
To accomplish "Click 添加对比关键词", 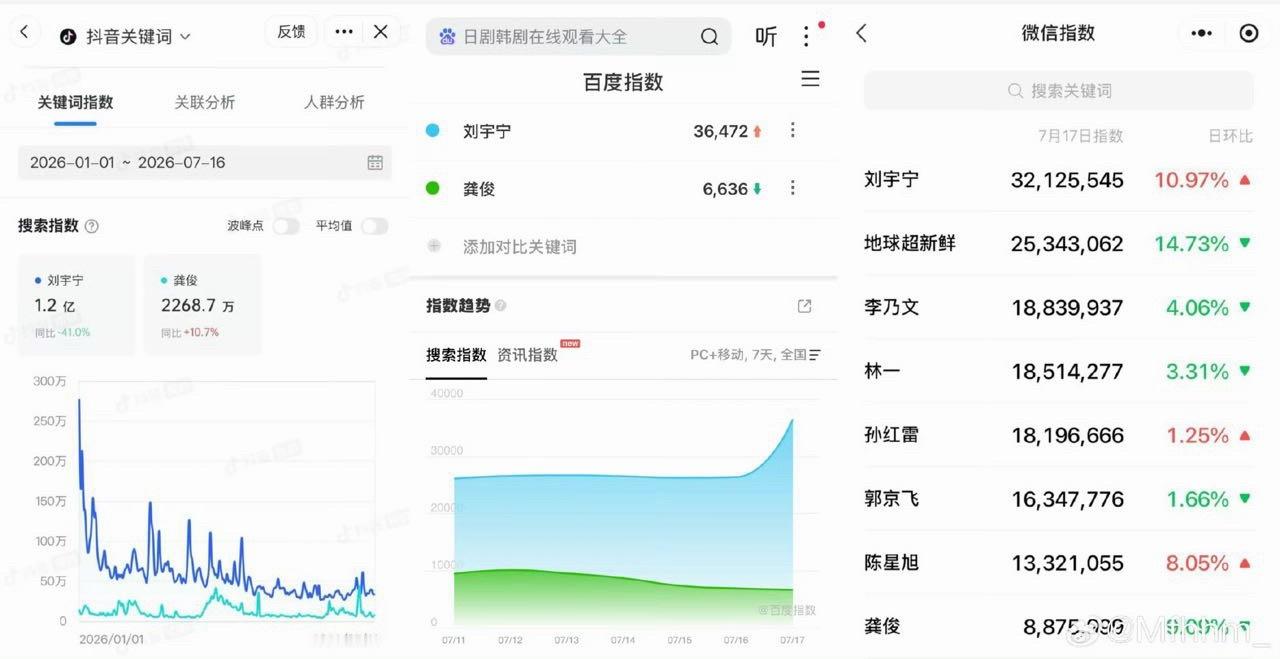I will pyautogui.click(x=520, y=247).
